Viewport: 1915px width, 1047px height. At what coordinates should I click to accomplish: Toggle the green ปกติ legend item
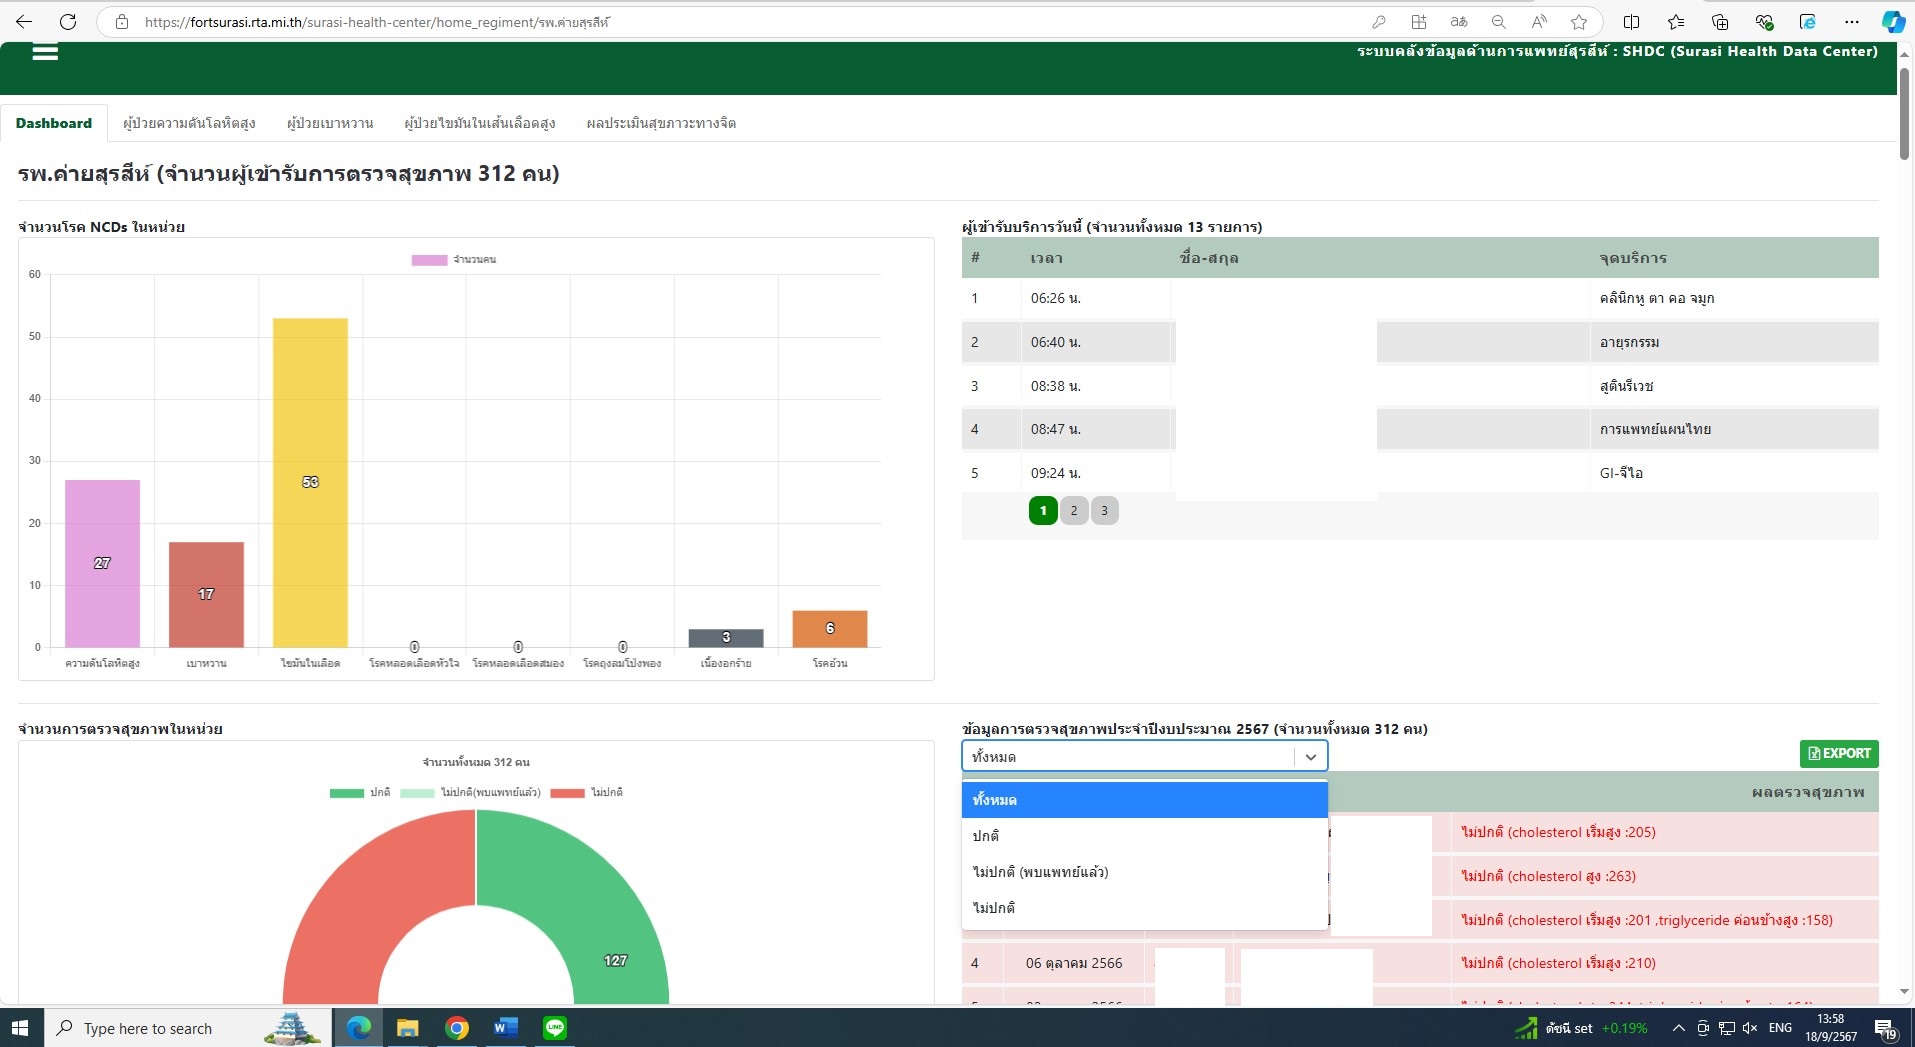tap(360, 793)
